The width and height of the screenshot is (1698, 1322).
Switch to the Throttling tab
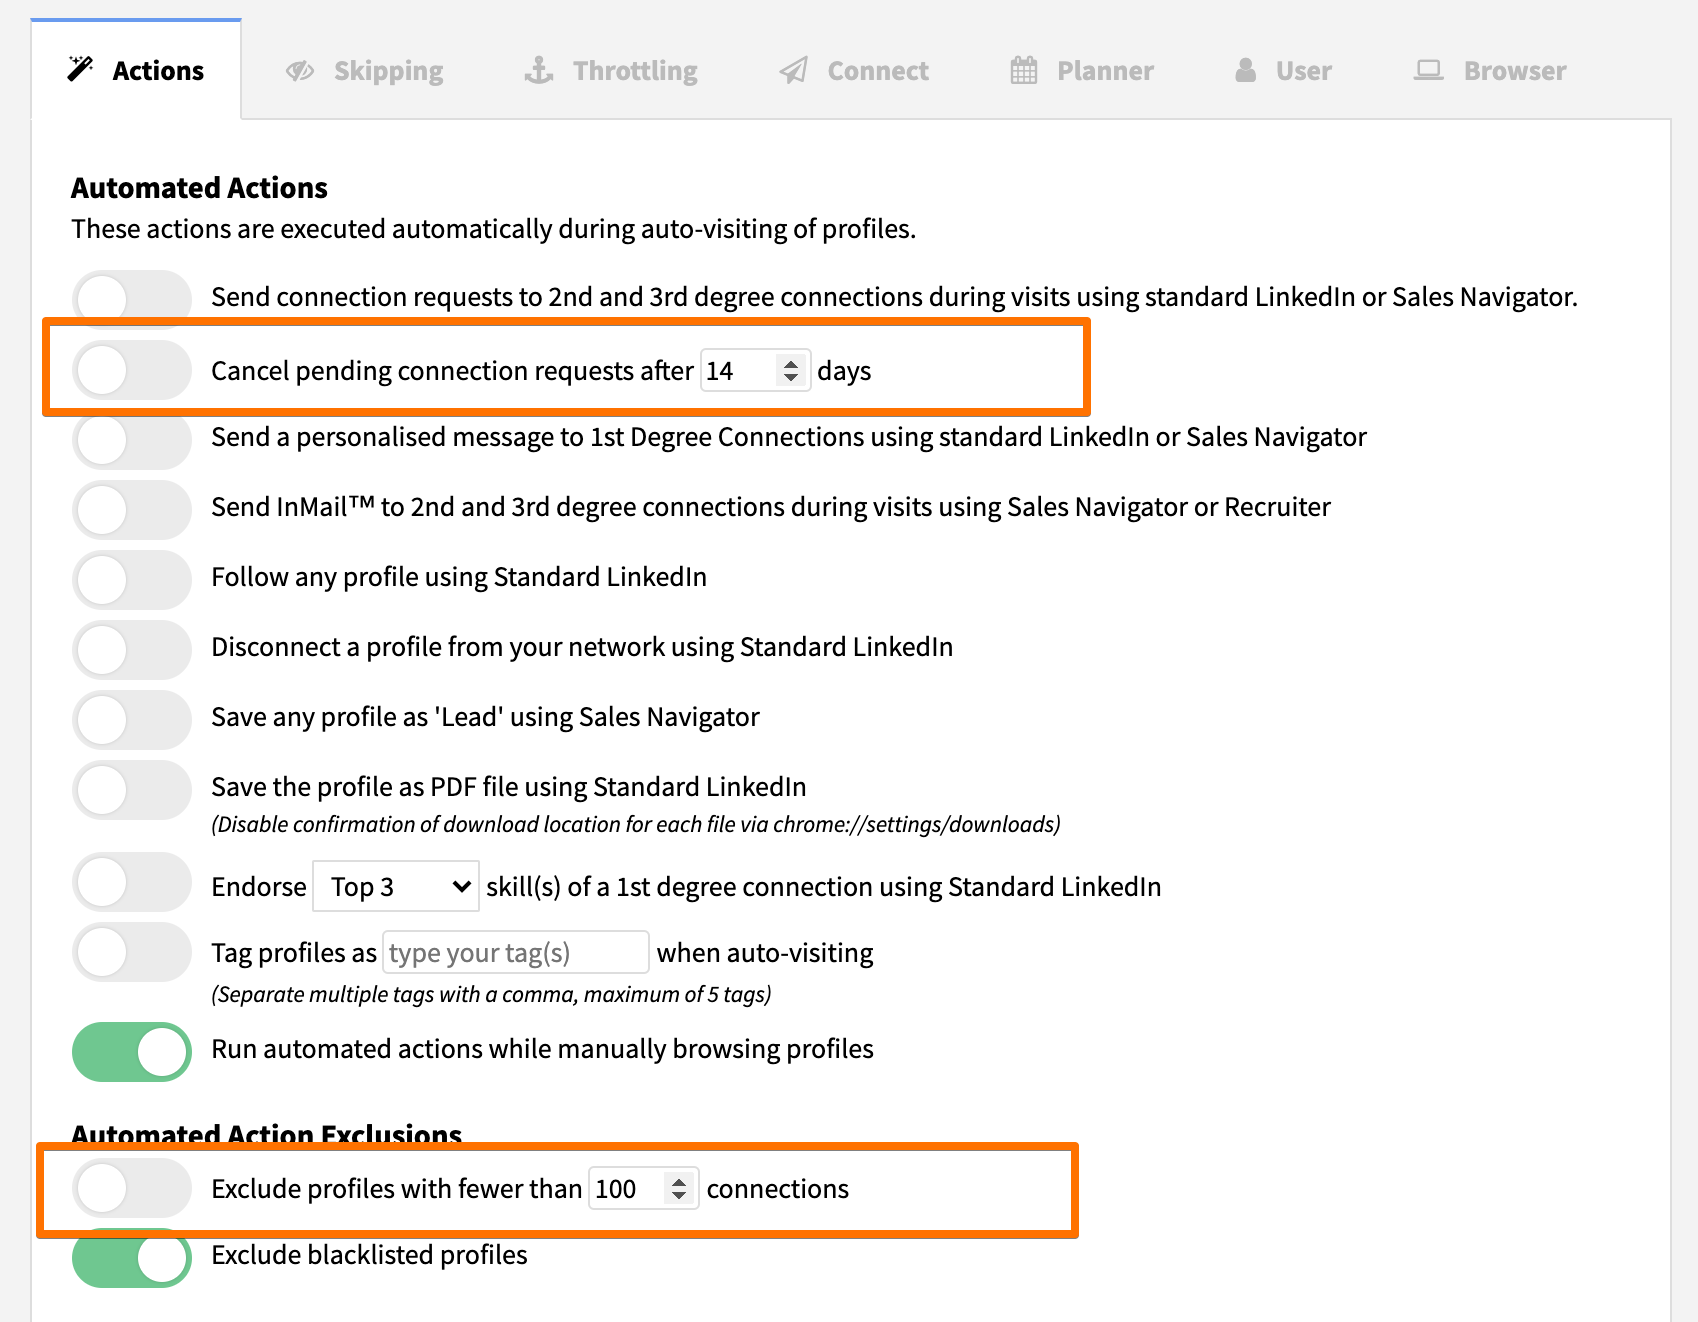tap(611, 70)
